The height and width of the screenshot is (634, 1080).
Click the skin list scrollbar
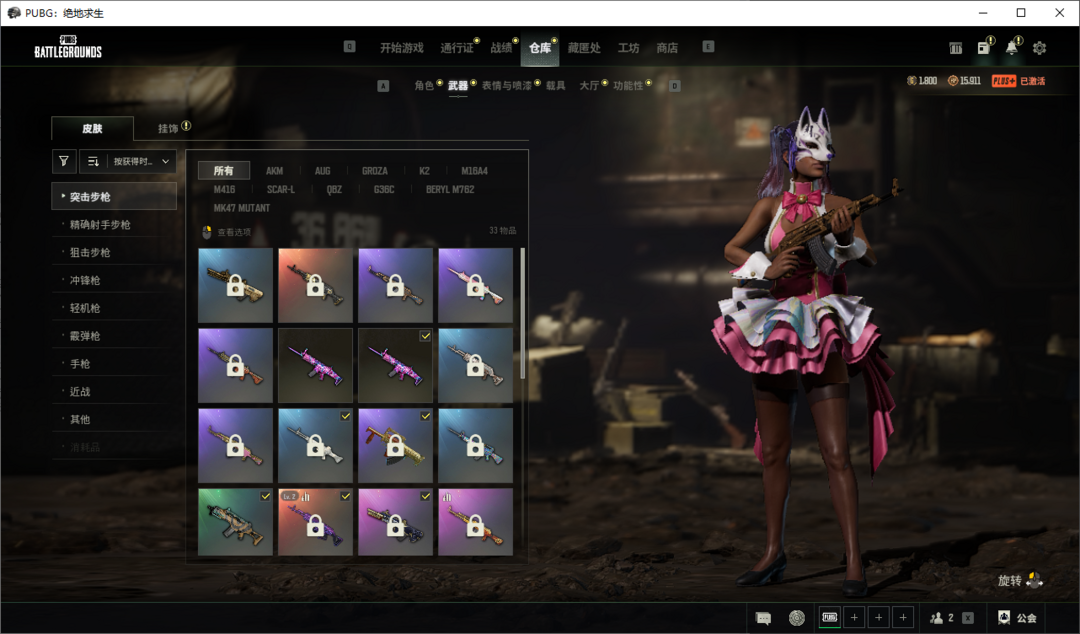523,314
